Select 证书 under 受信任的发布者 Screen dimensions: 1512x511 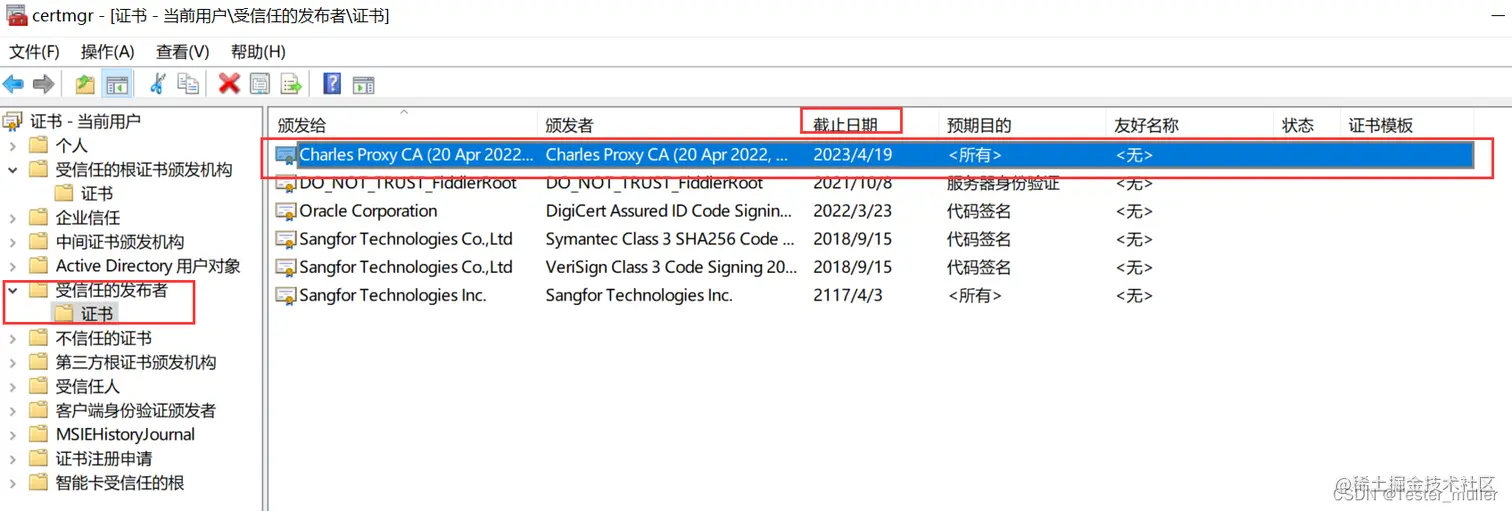pyautogui.click(x=97, y=314)
